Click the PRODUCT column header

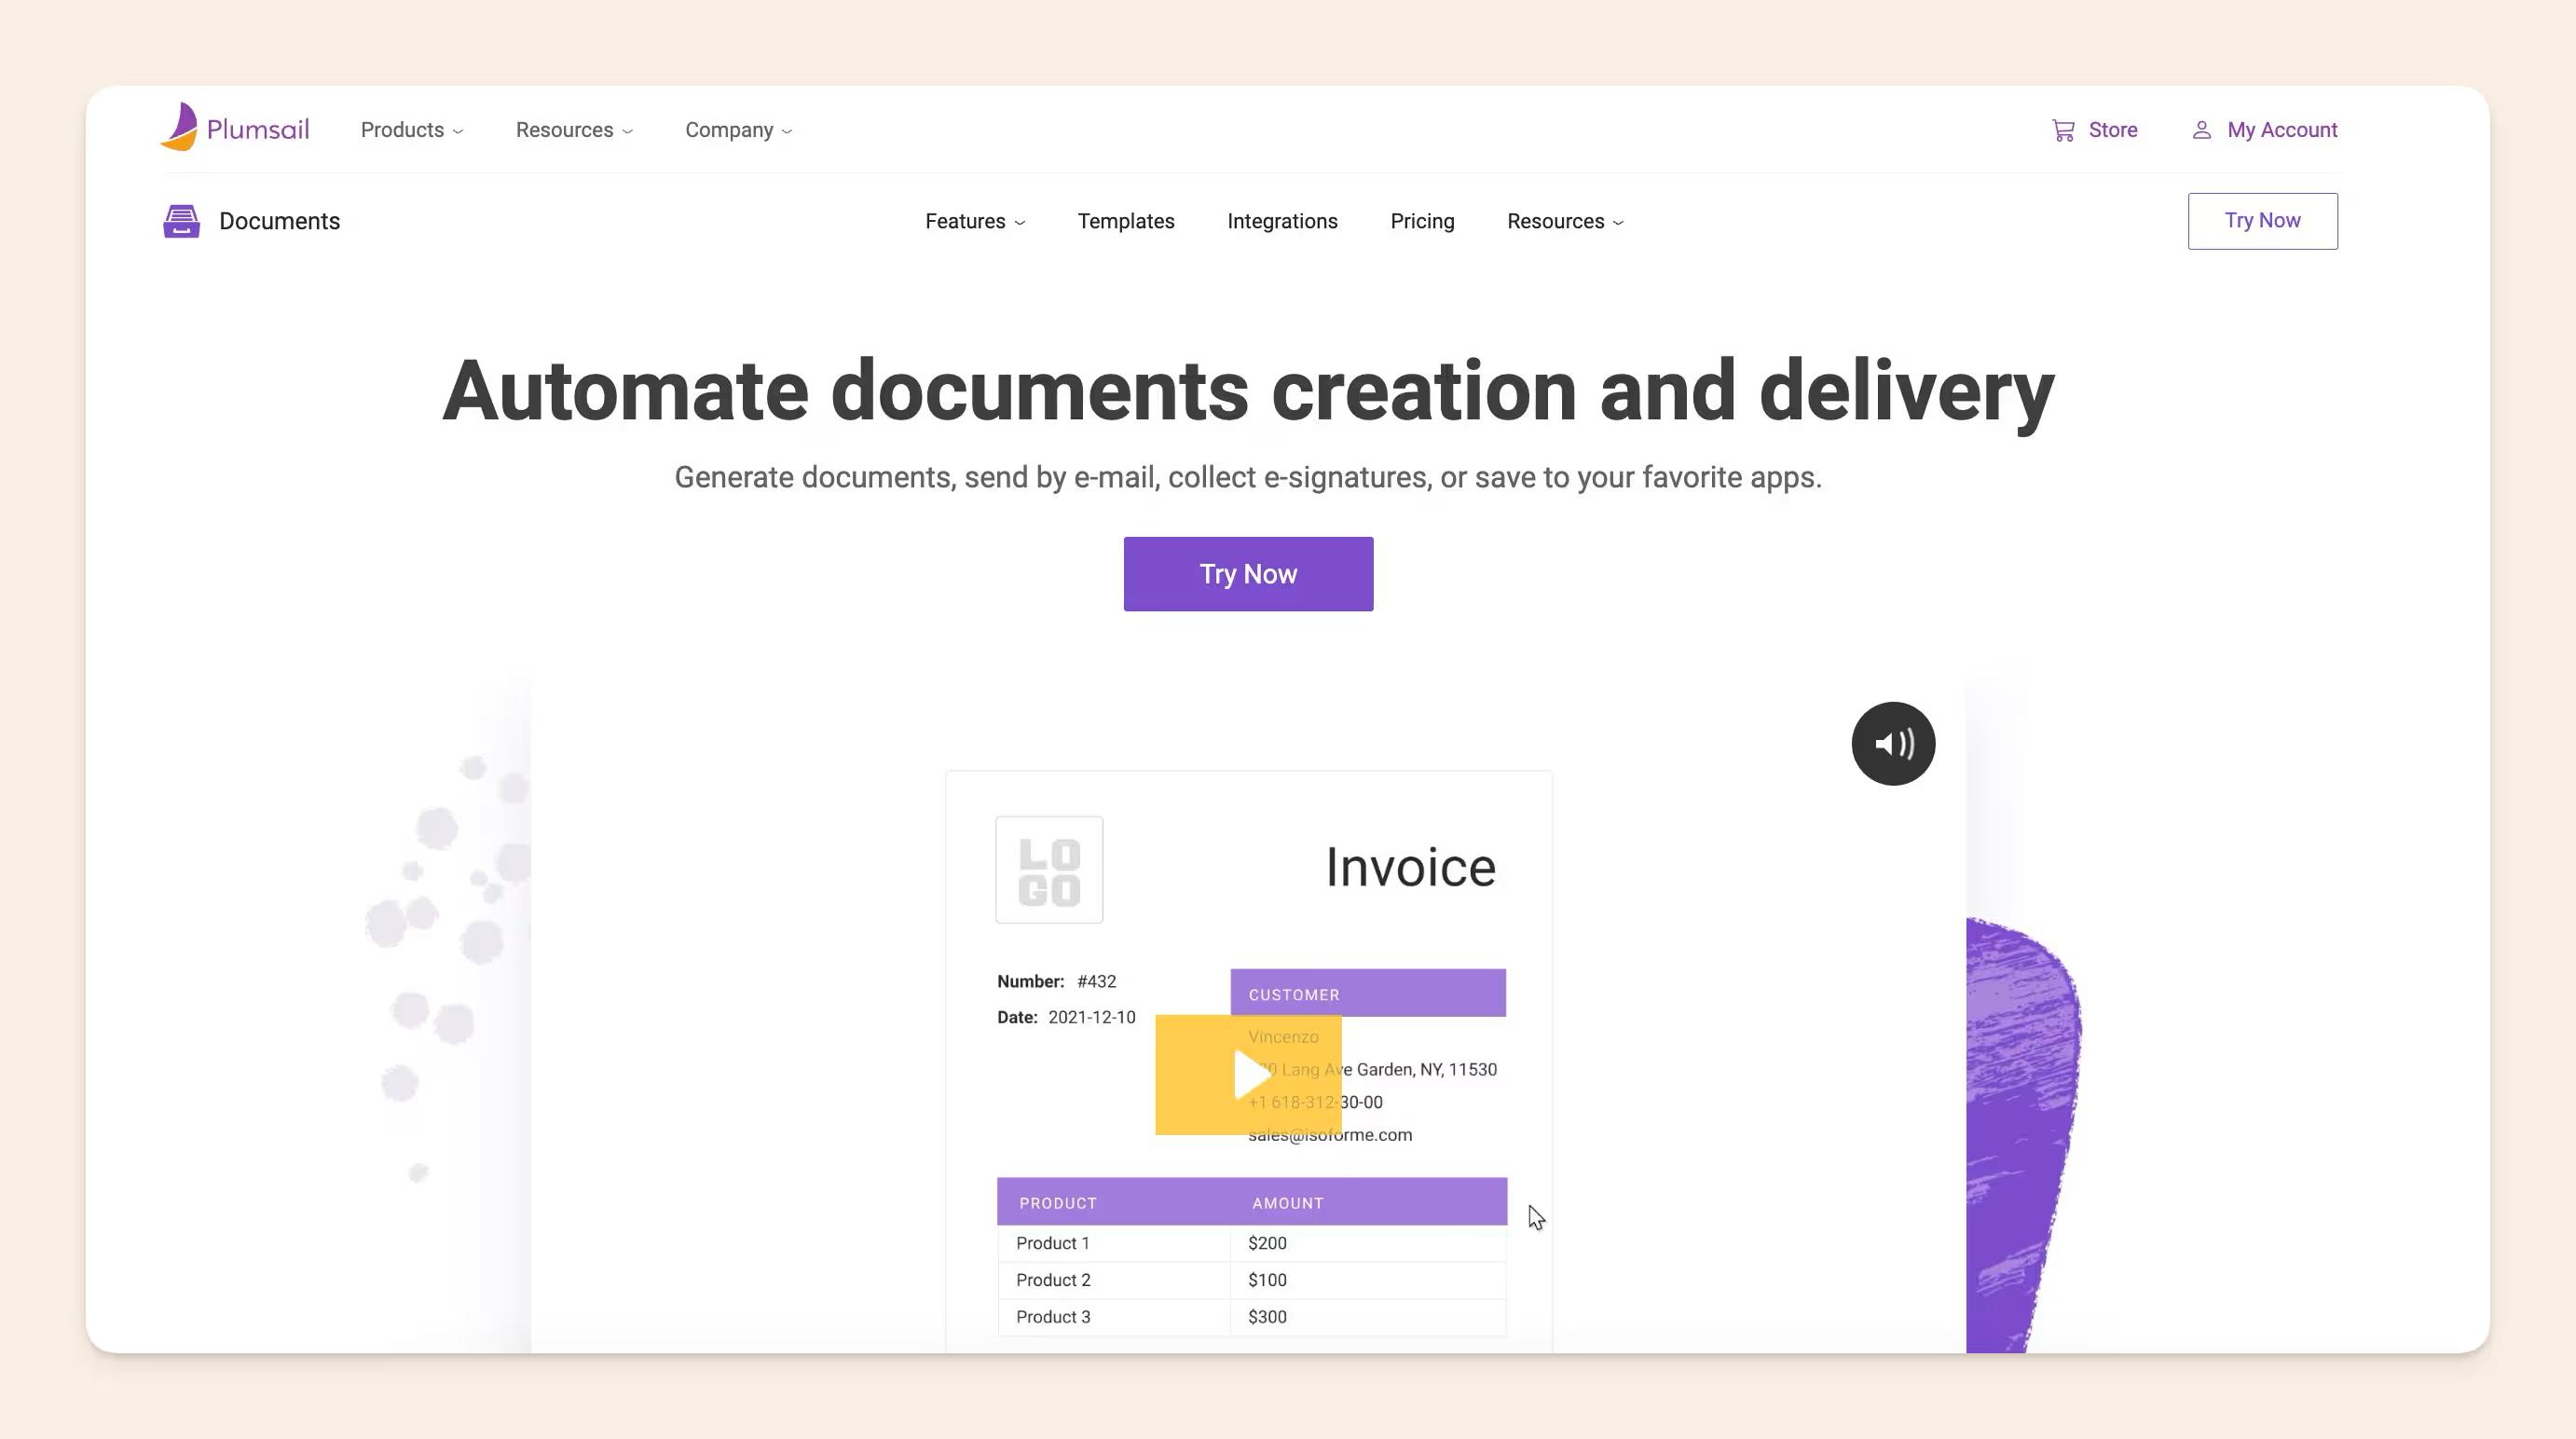[x=1058, y=1203]
